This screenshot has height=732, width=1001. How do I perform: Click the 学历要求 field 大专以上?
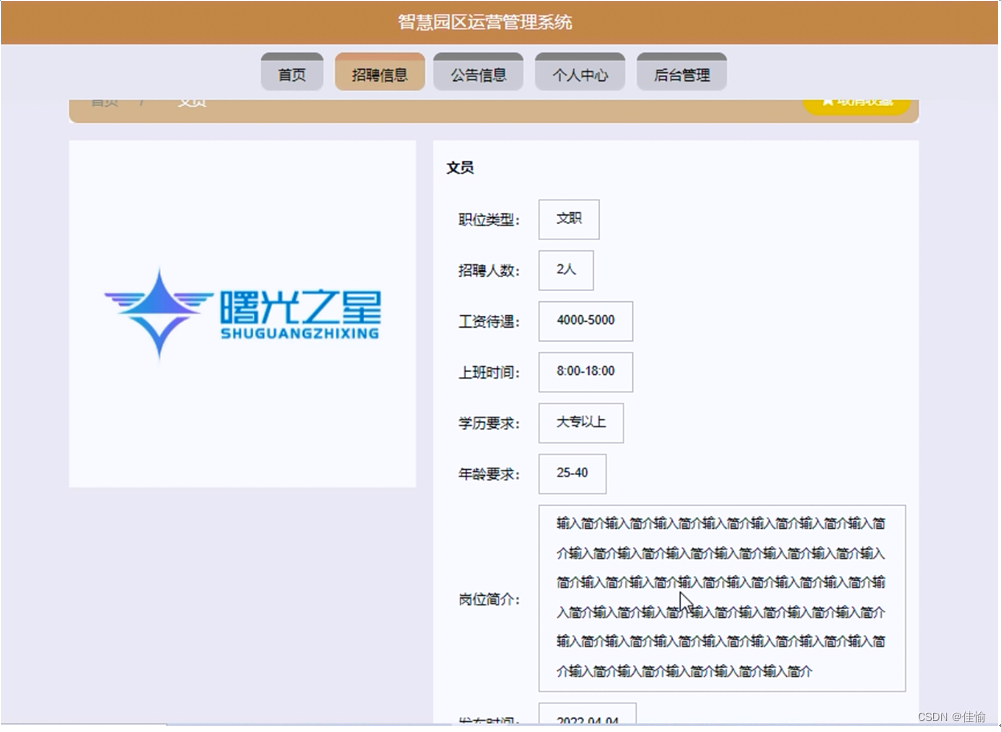coord(581,423)
